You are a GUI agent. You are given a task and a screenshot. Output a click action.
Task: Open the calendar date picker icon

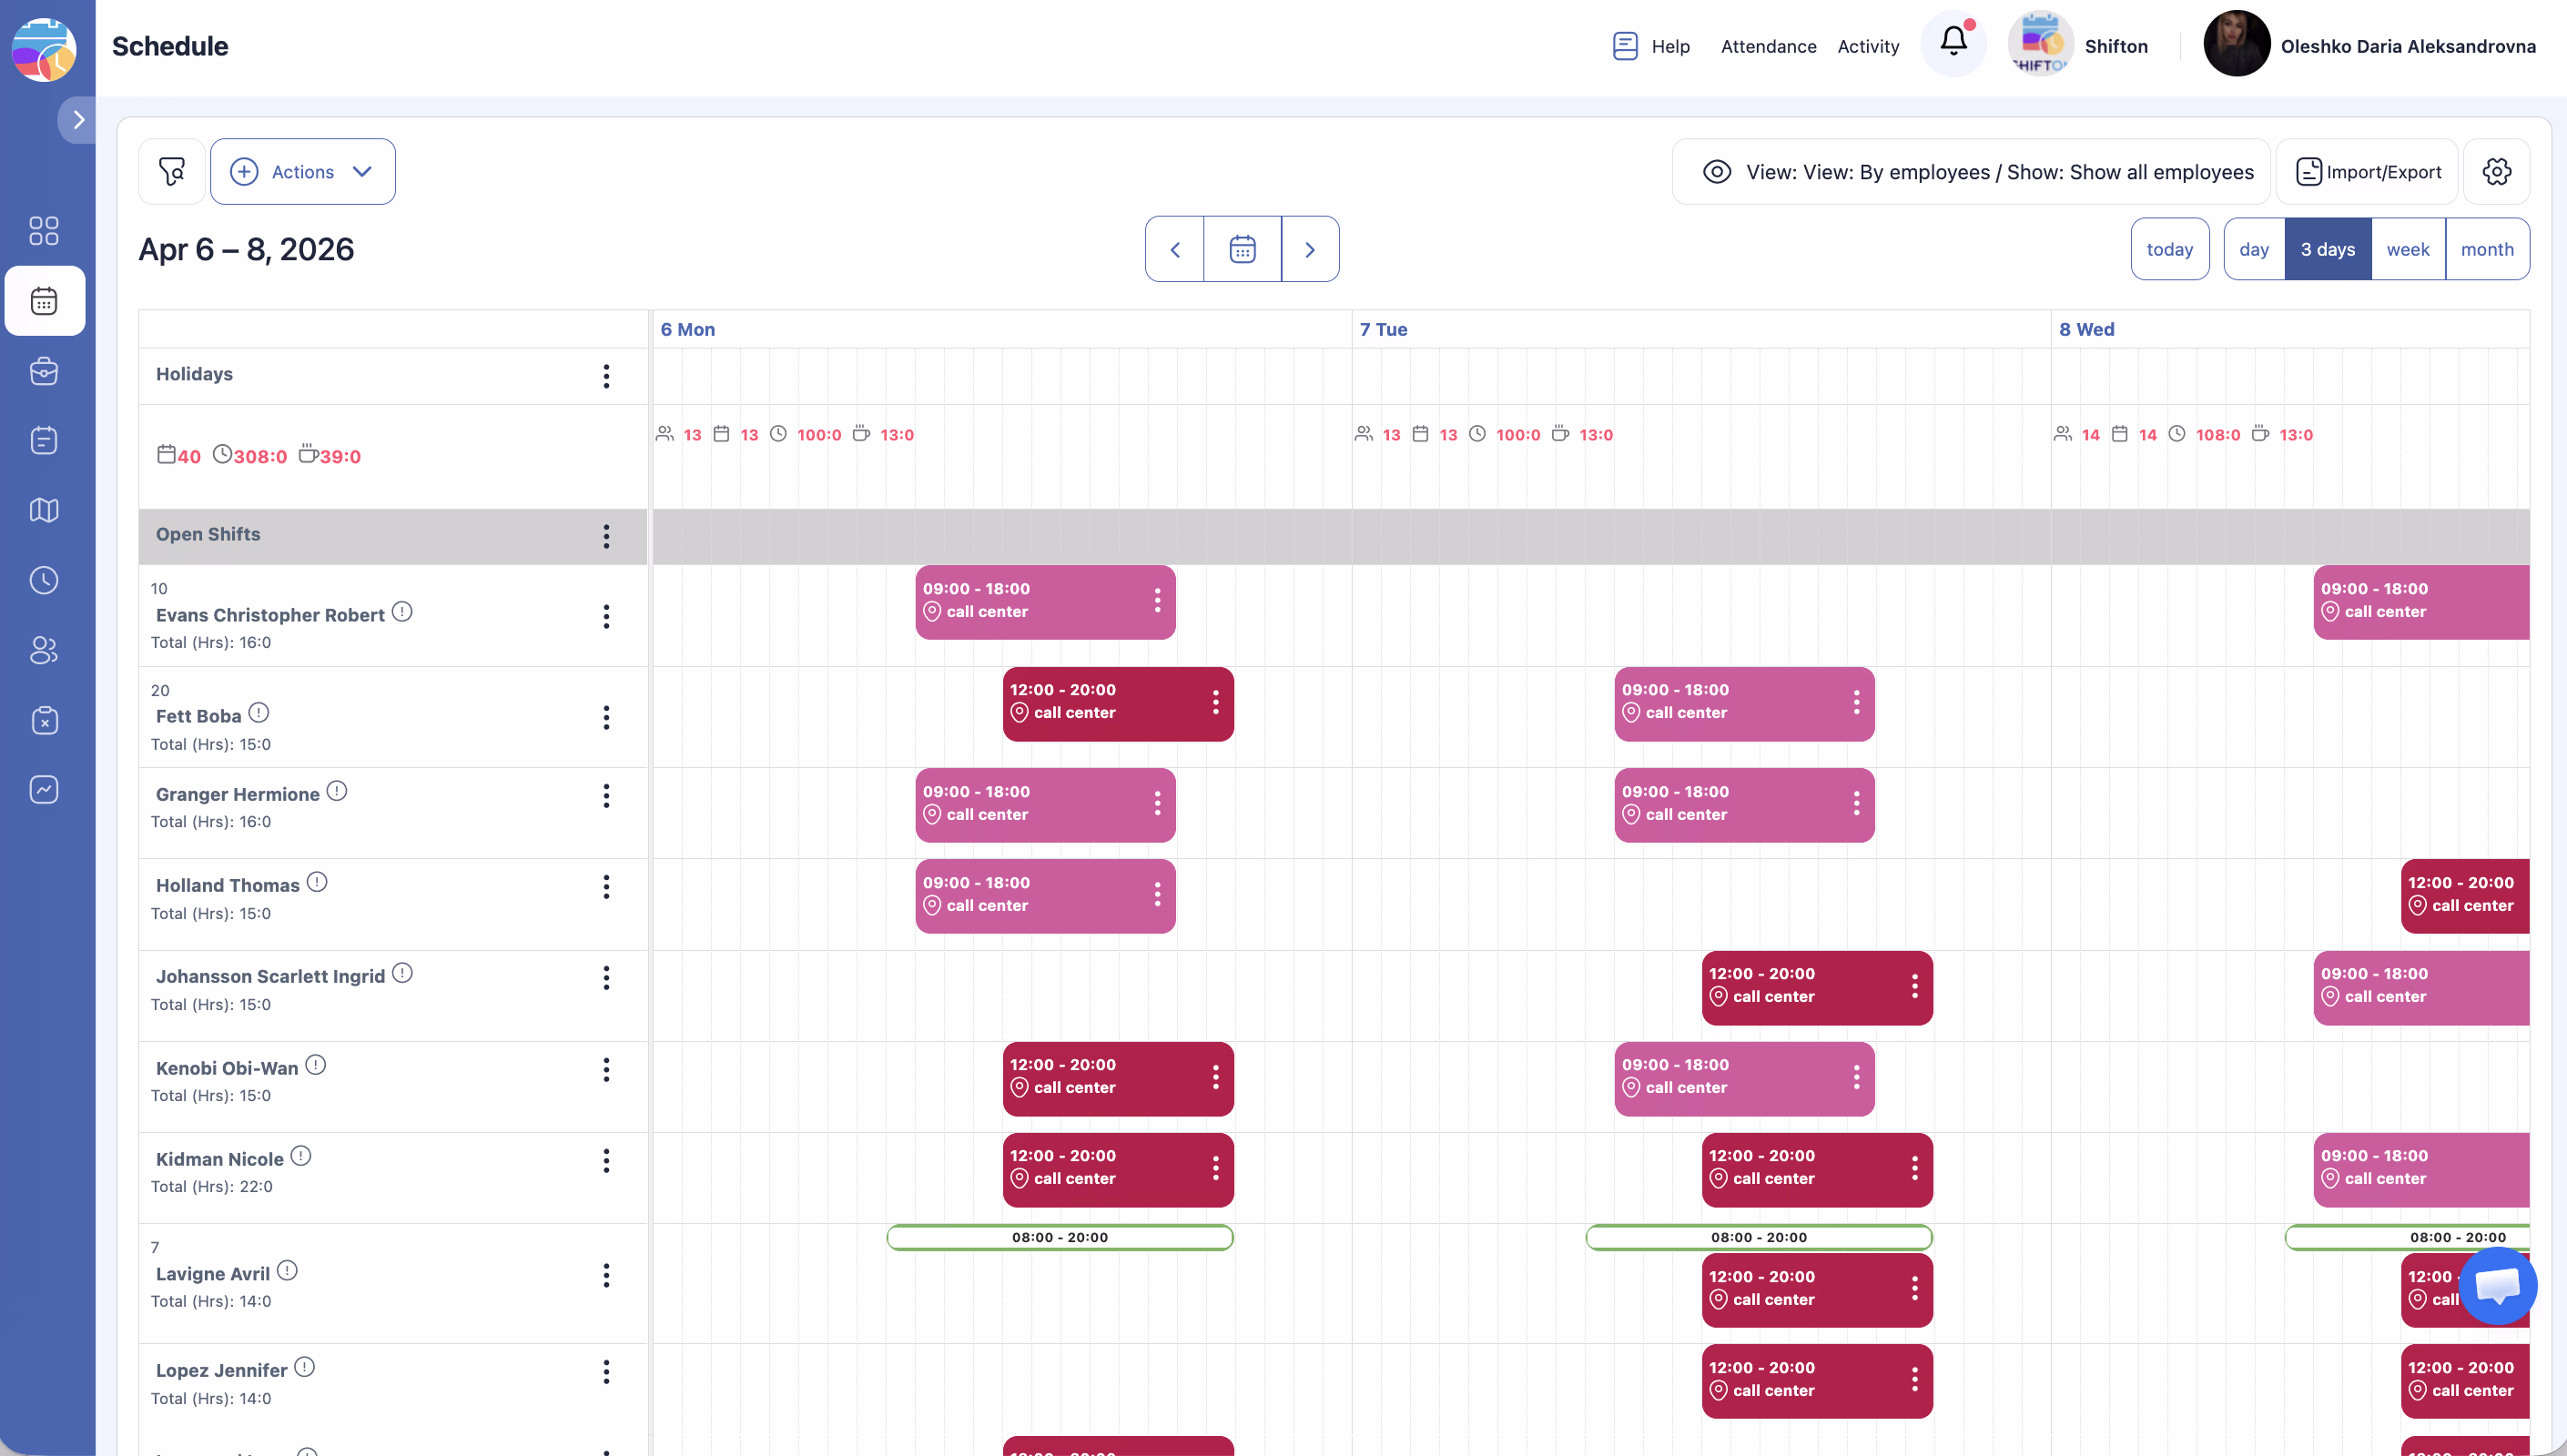pyautogui.click(x=1242, y=249)
